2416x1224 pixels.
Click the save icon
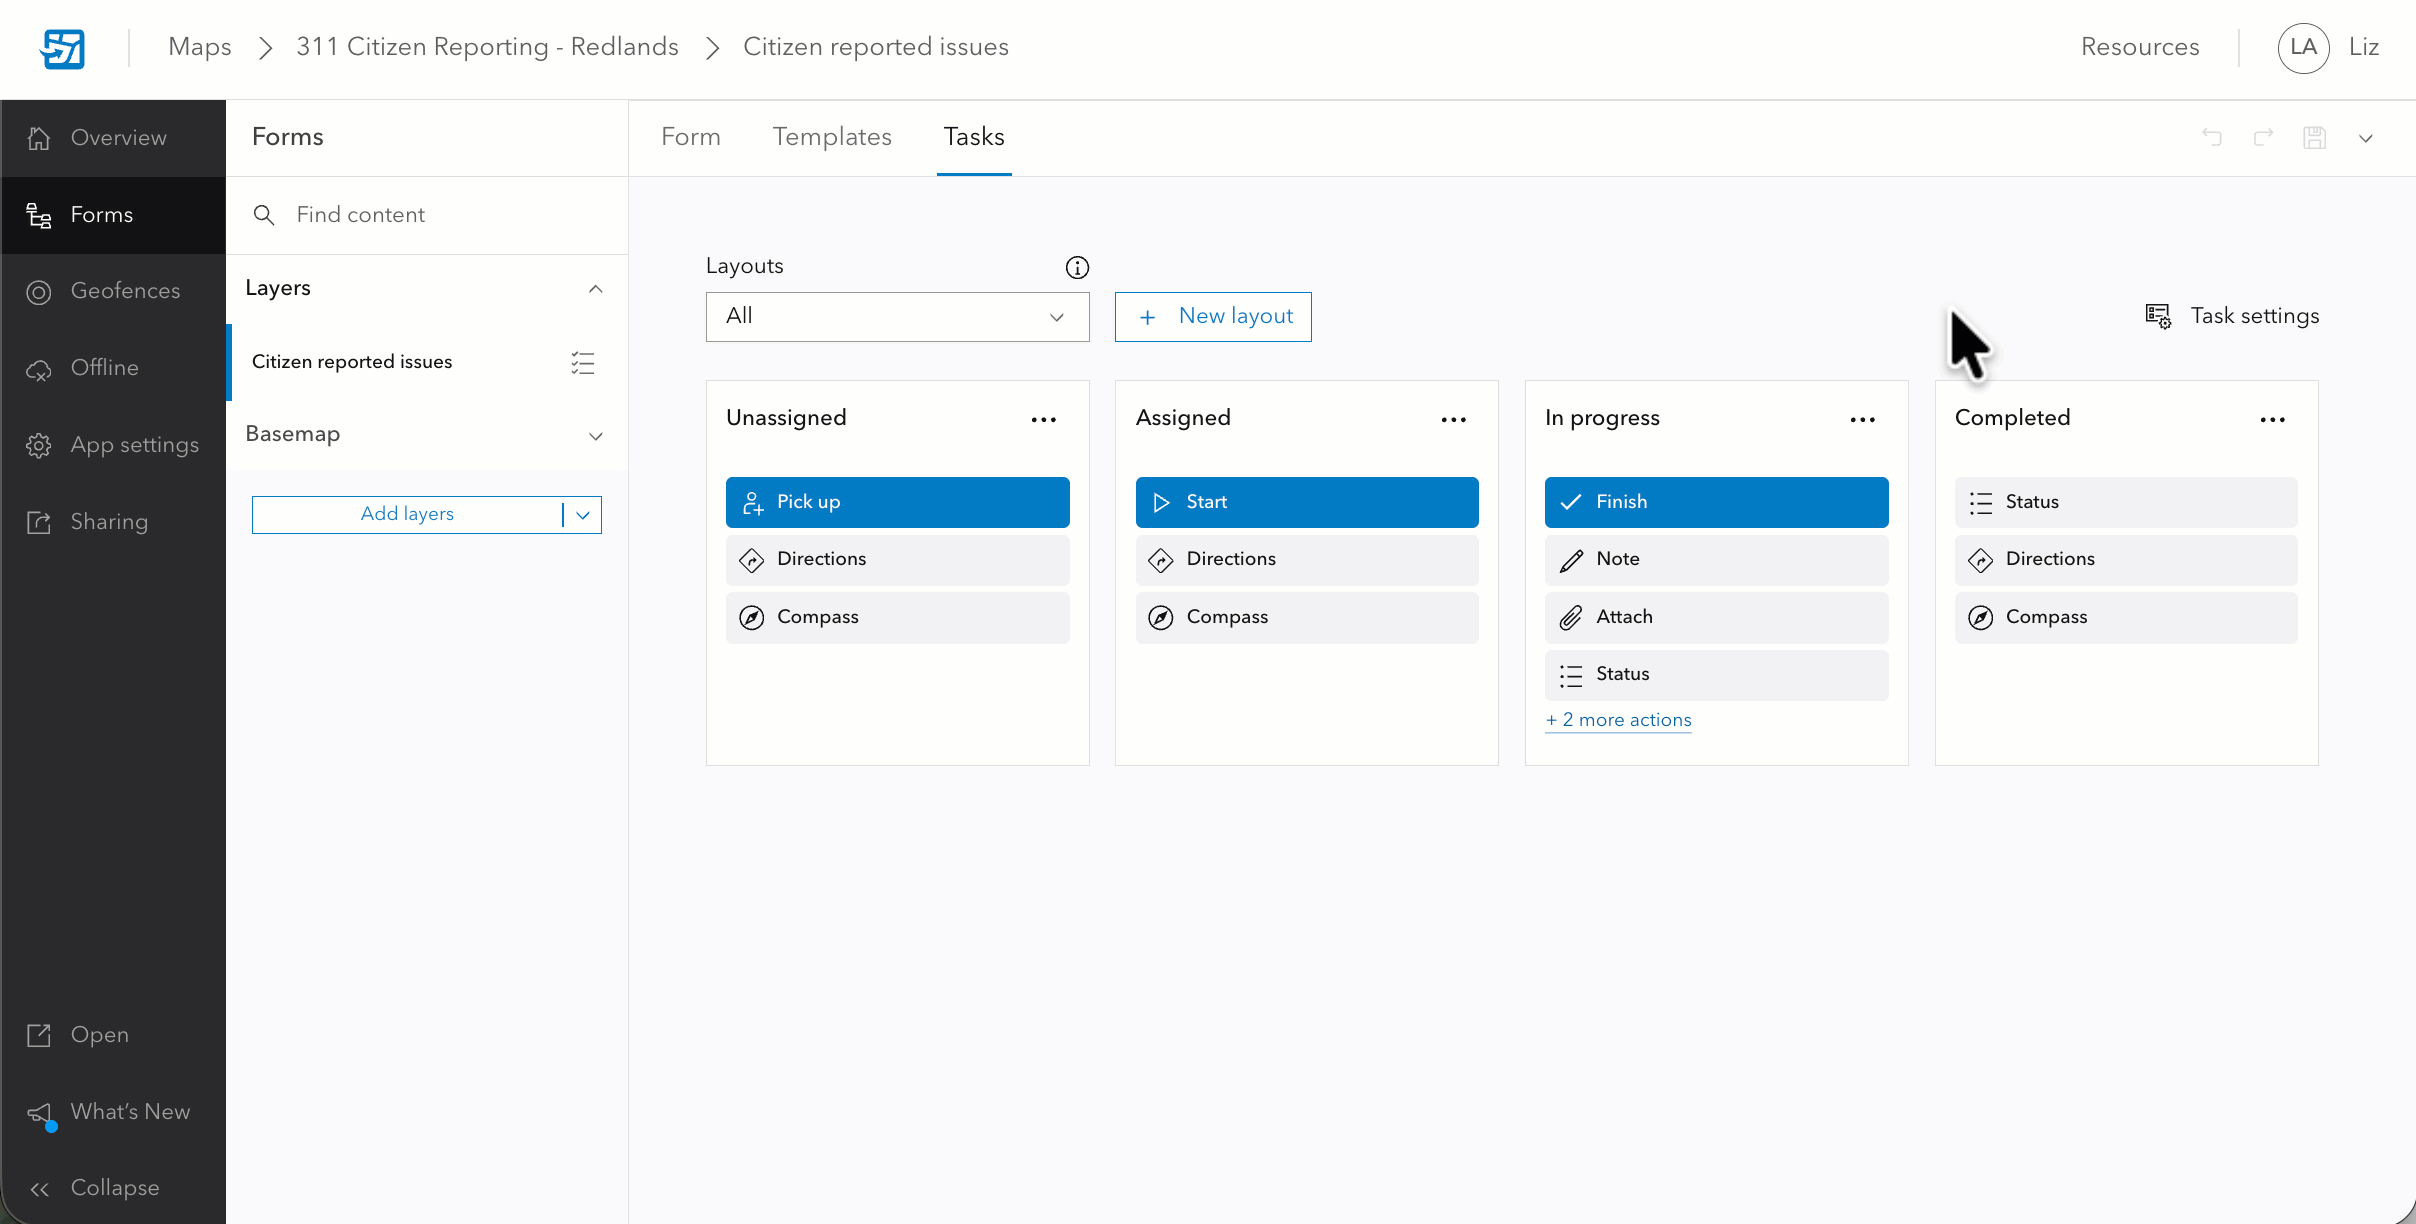pos(2315,138)
